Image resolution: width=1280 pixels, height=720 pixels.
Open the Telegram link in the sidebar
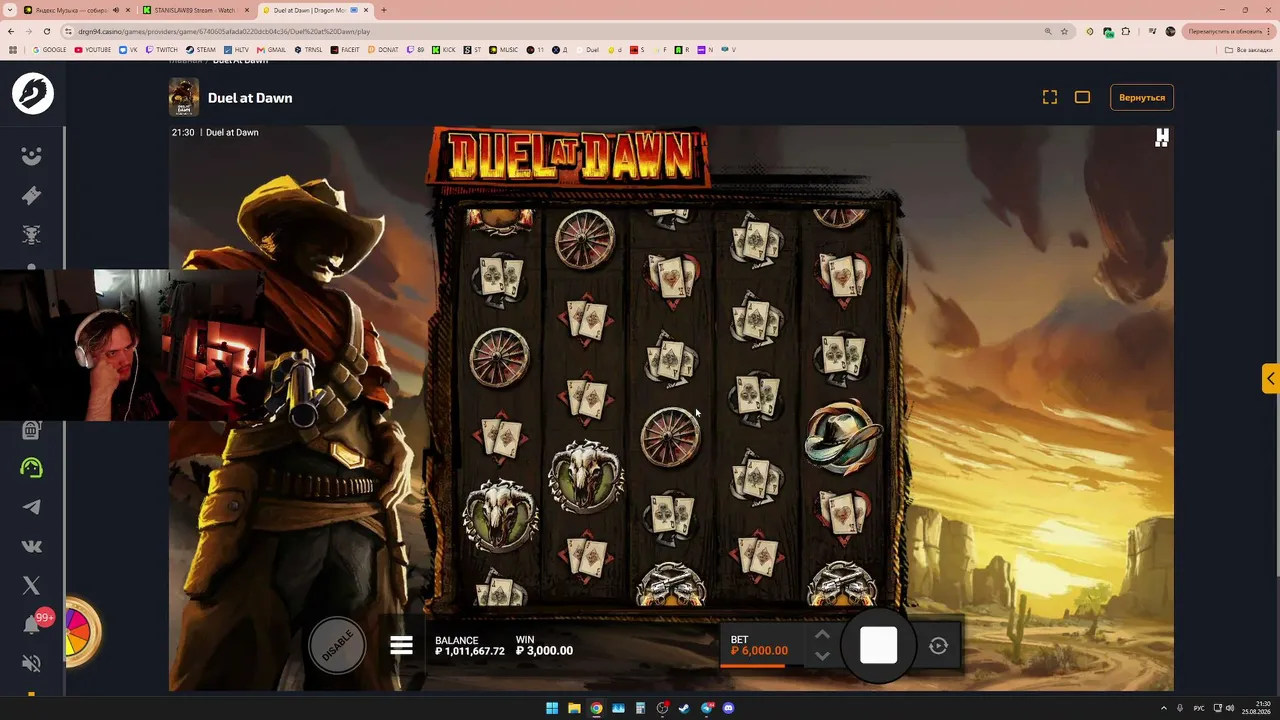(32, 507)
